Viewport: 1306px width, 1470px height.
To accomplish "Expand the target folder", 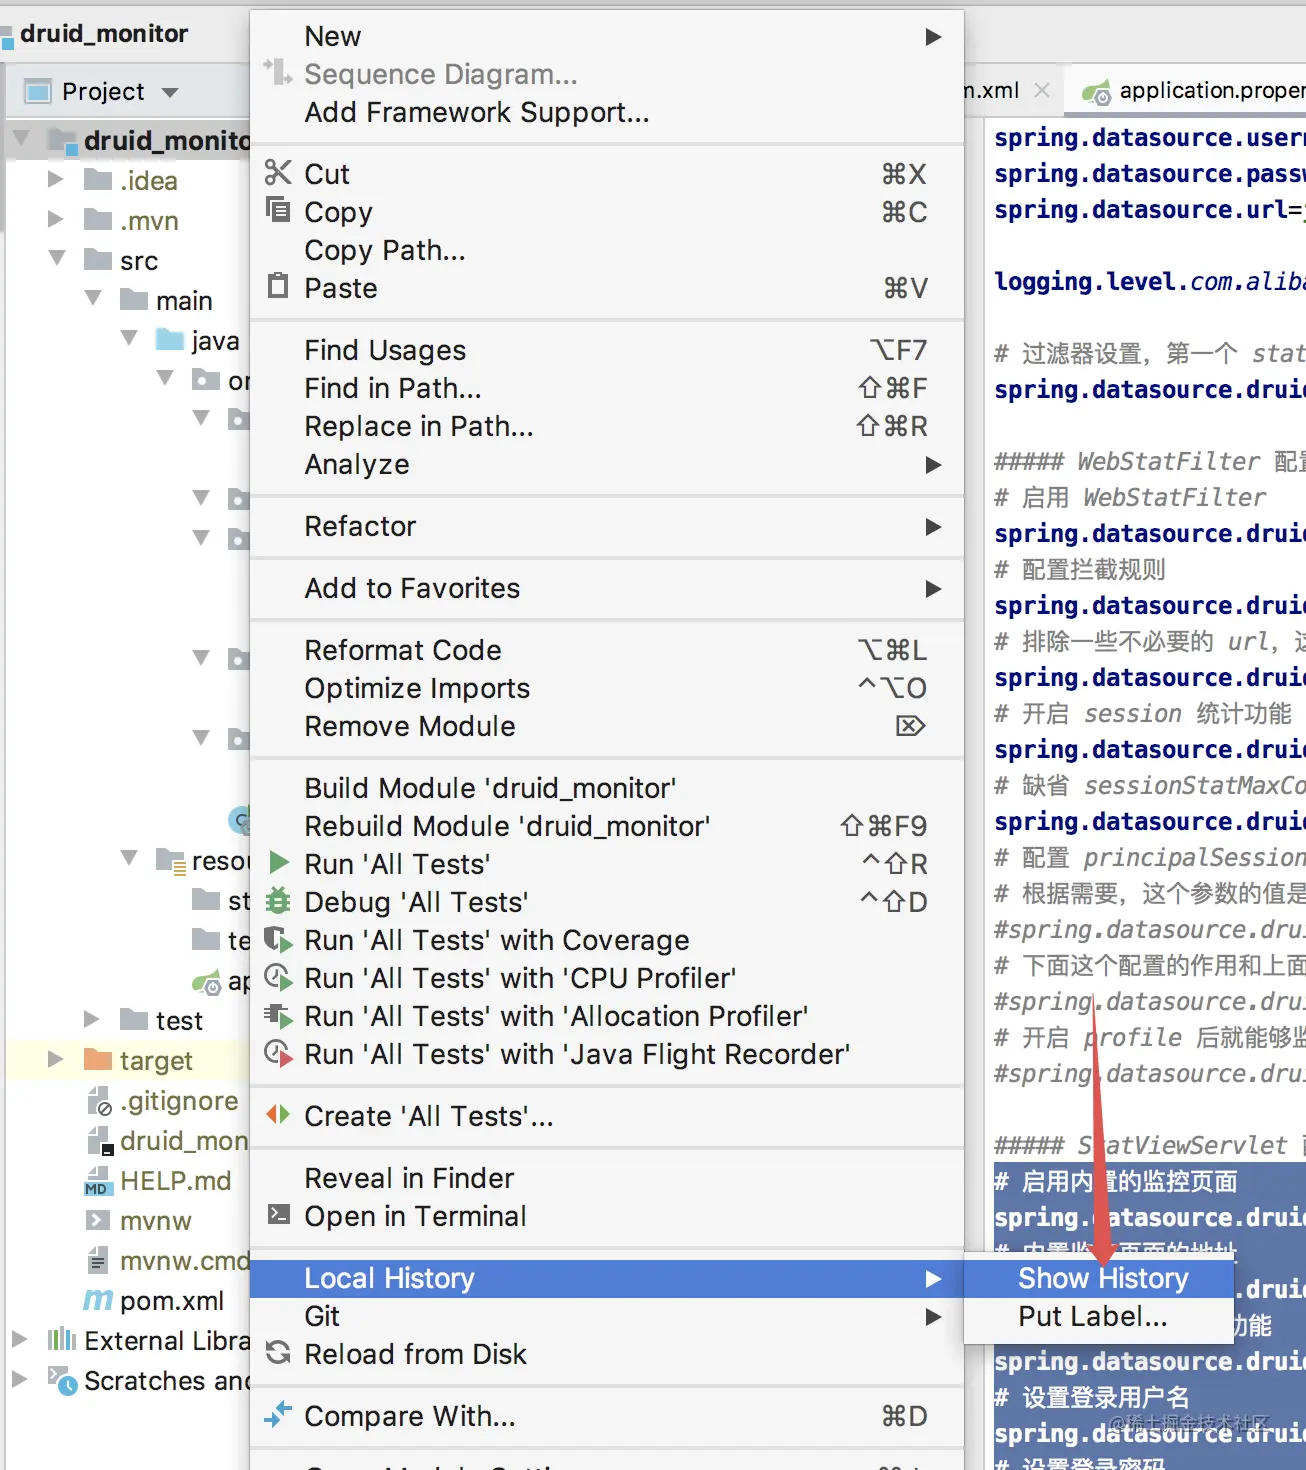I will click(x=56, y=1059).
